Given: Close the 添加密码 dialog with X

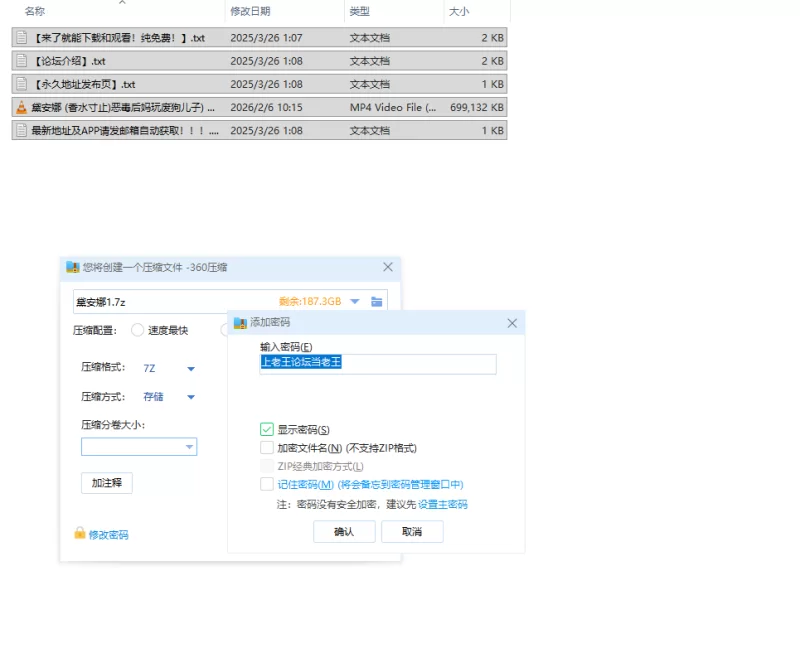Looking at the screenshot, I should click(512, 323).
